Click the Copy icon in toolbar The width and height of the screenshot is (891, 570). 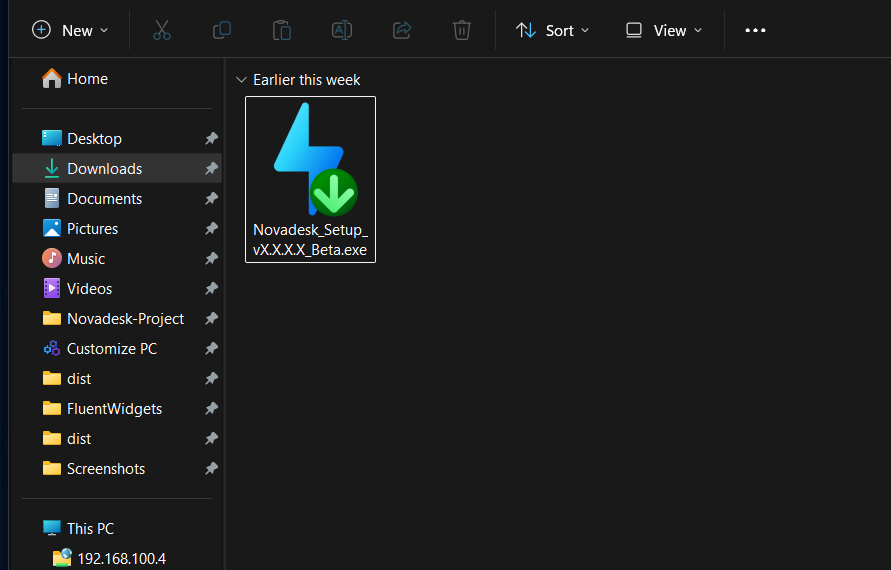point(222,30)
